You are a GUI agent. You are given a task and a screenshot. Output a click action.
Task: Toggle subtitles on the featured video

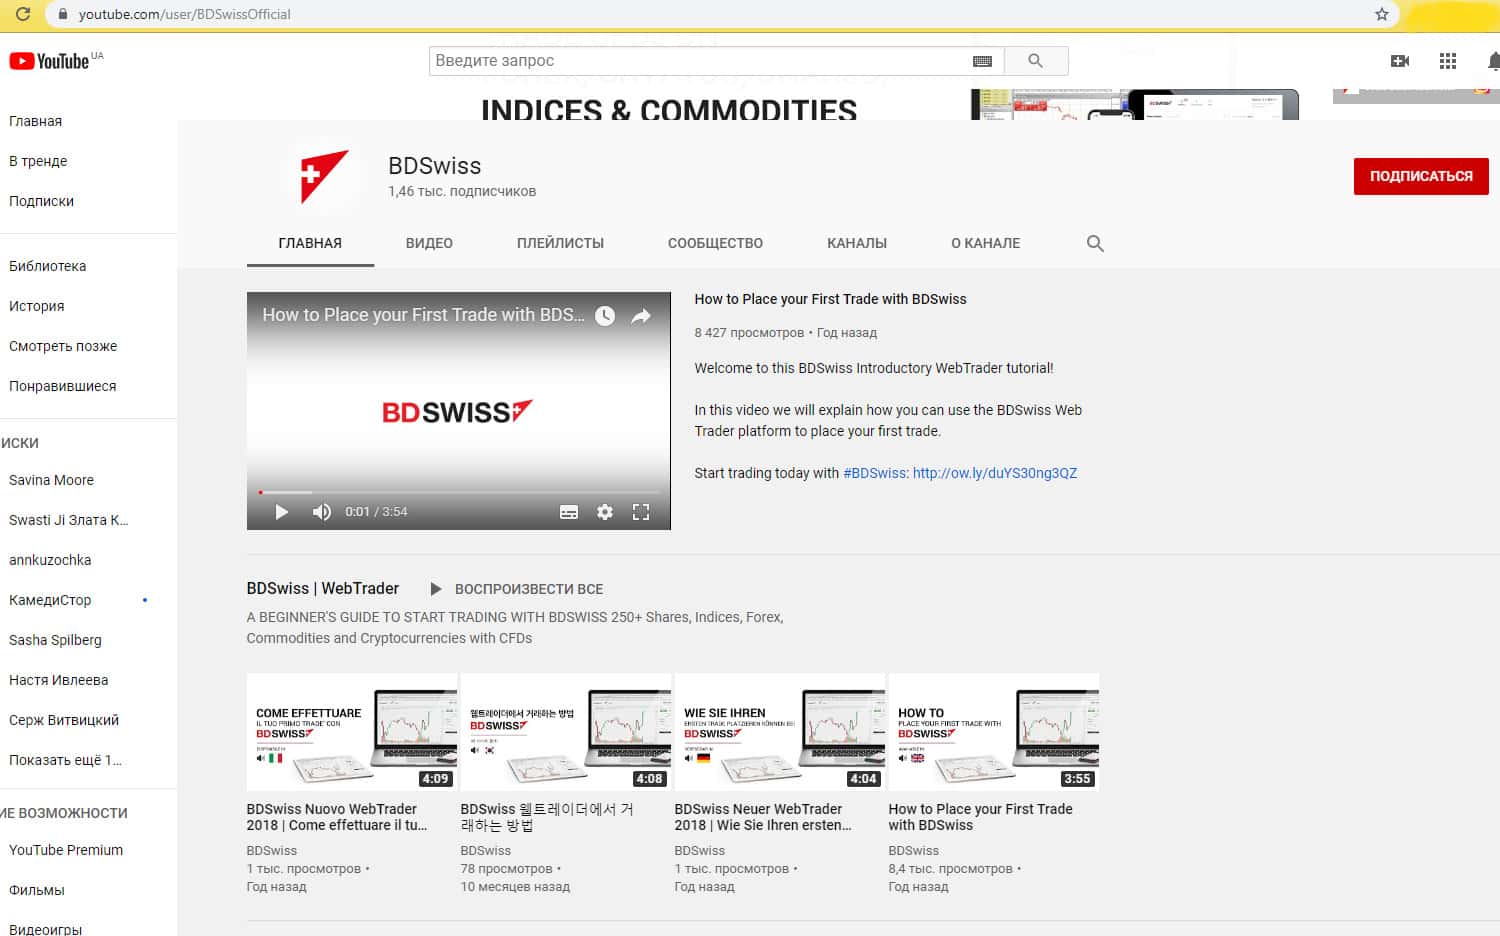pyautogui.click(x=569, y=512)
